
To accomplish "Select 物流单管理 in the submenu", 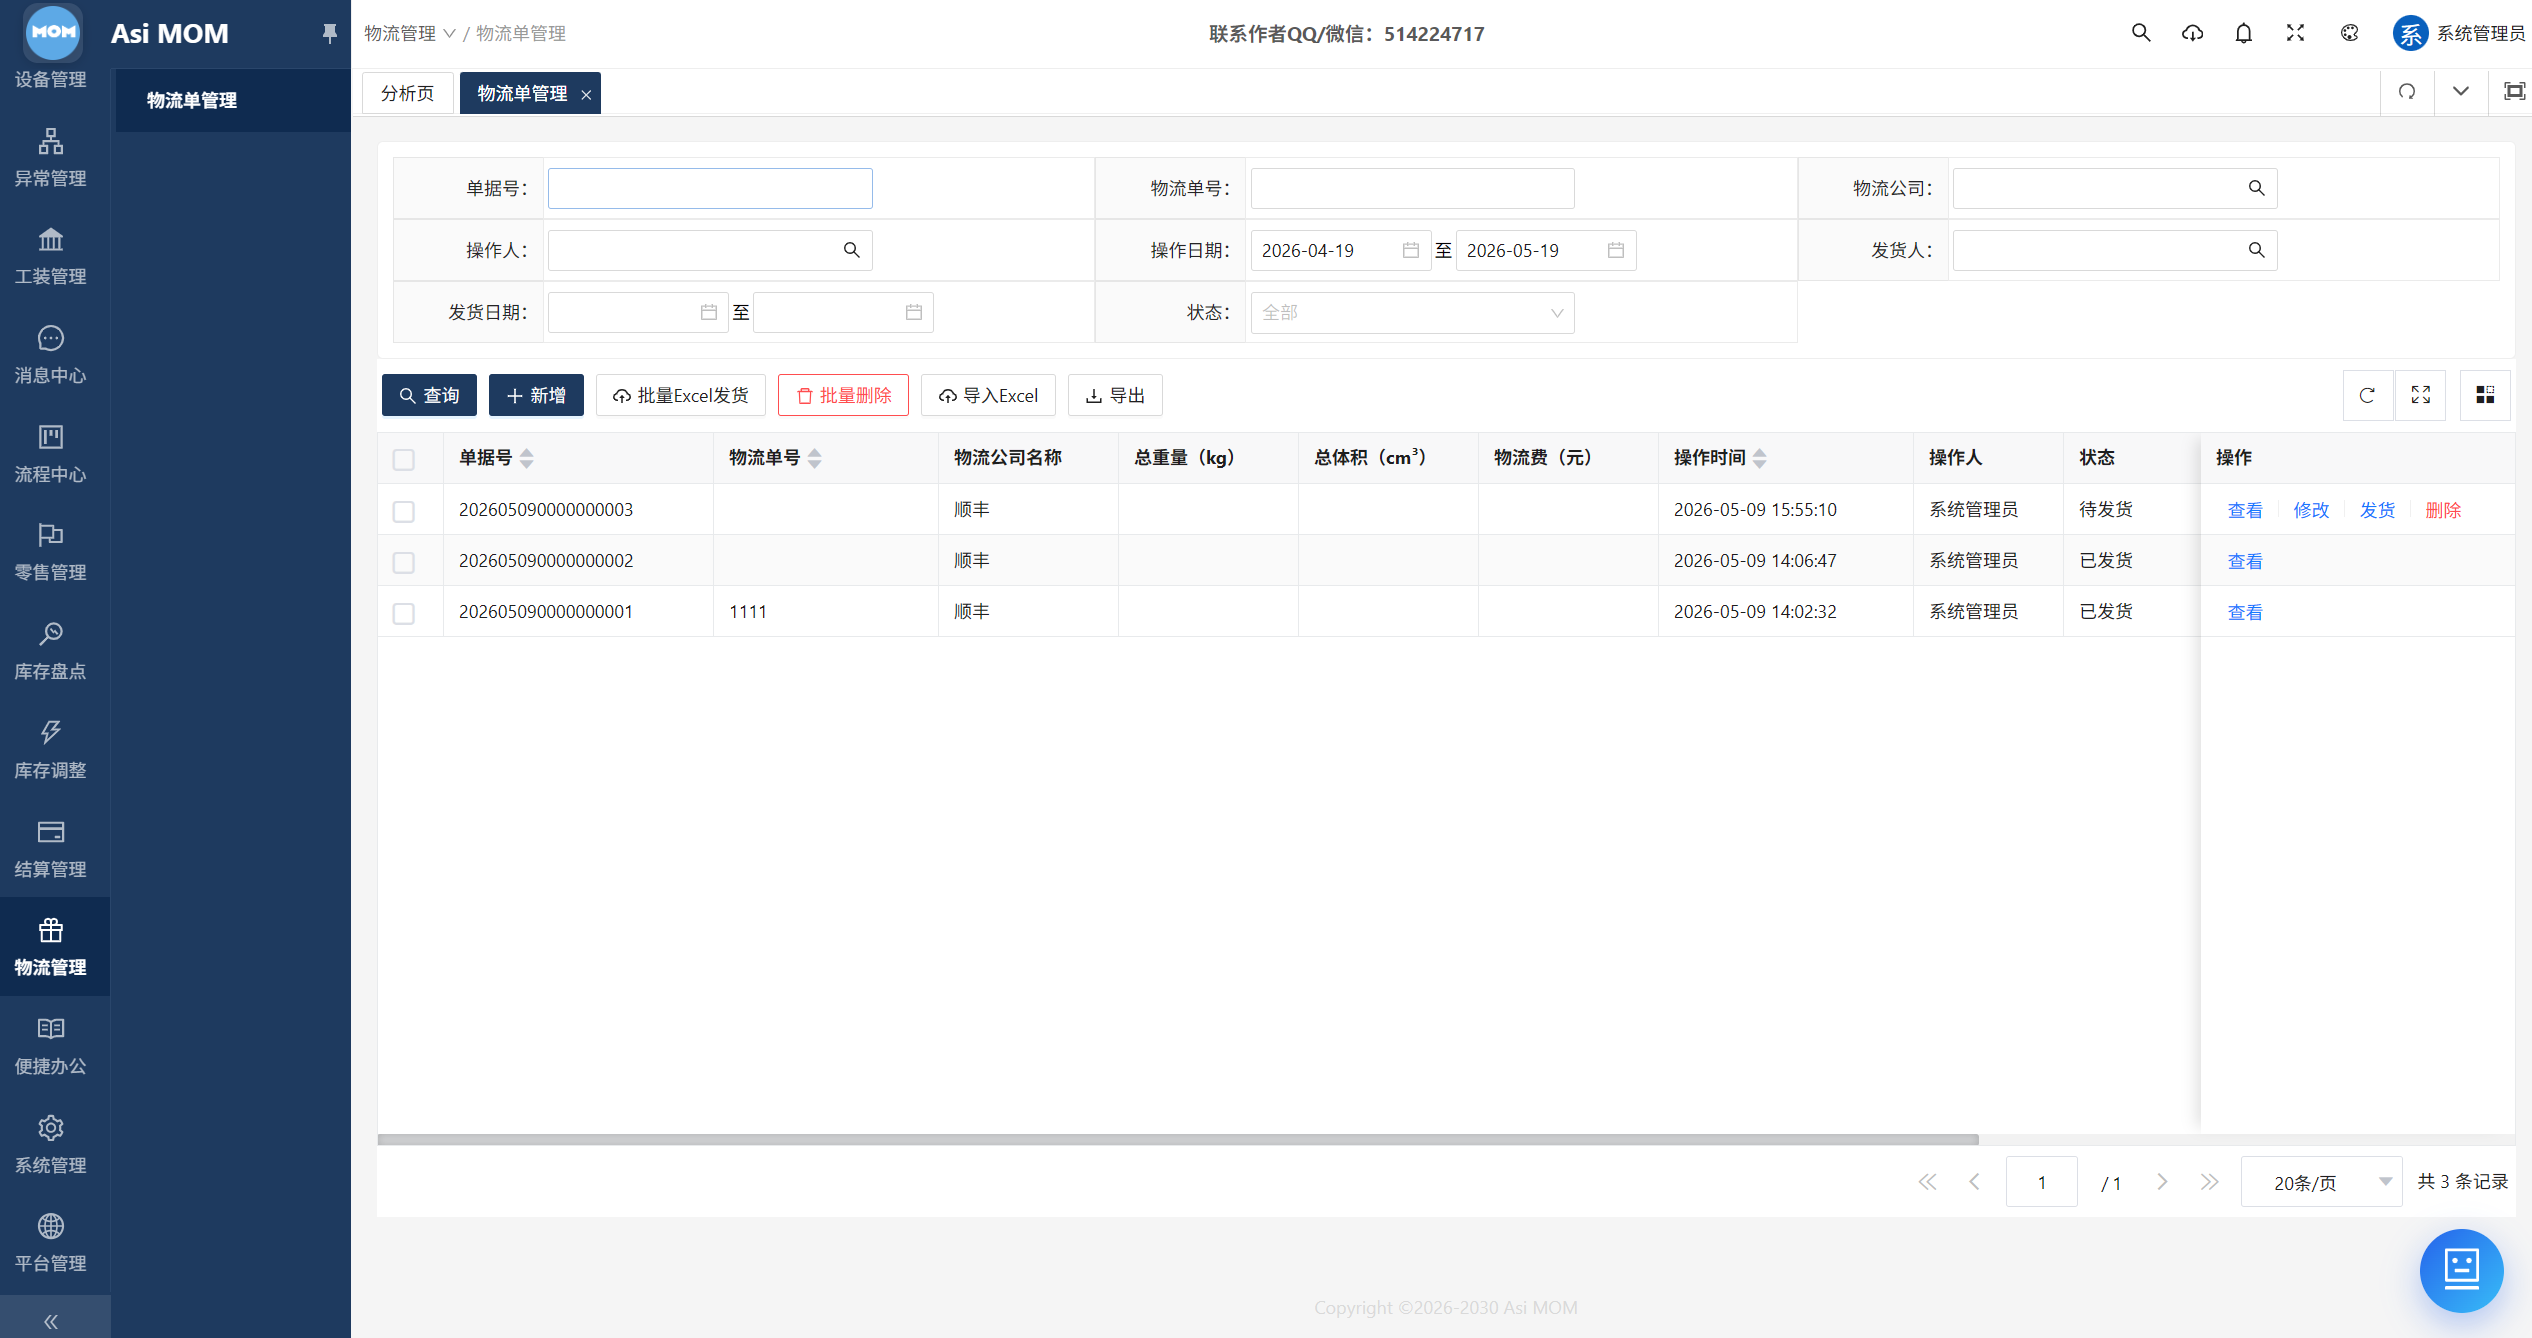I will tap(233, 100).
